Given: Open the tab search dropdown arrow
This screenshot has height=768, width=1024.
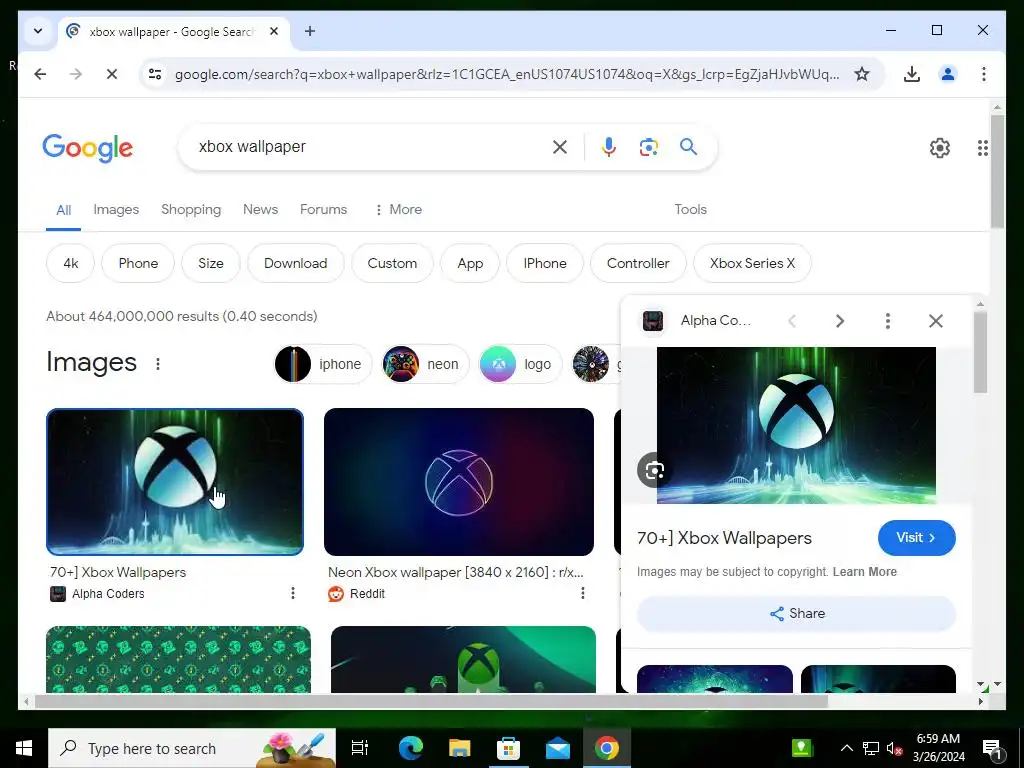Looking at the screenshot, I should pyautogui.click(x=38, y=31).
